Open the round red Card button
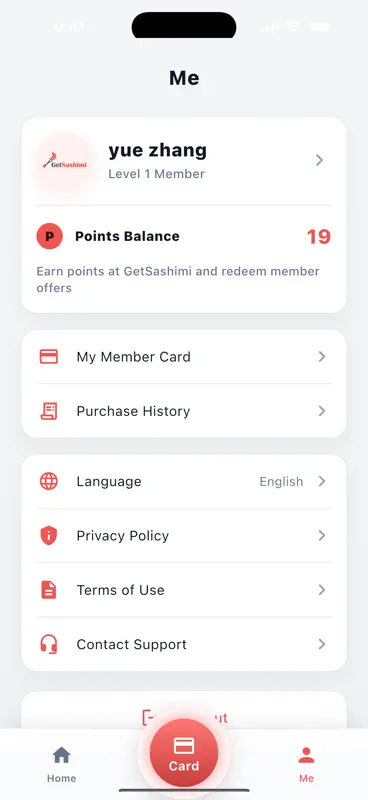The height and width of the screenshot is (800, 368). click(x=184, y=753)
